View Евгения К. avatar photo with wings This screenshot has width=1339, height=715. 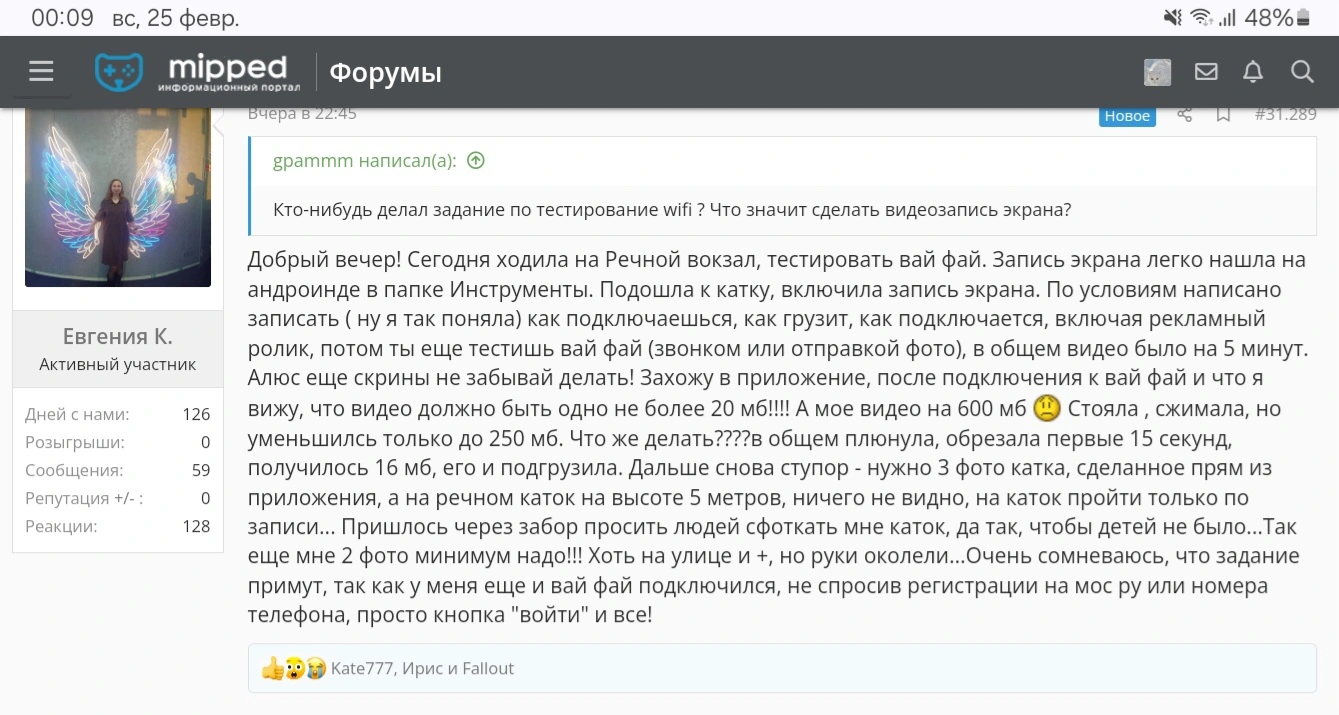coord(118,197)
